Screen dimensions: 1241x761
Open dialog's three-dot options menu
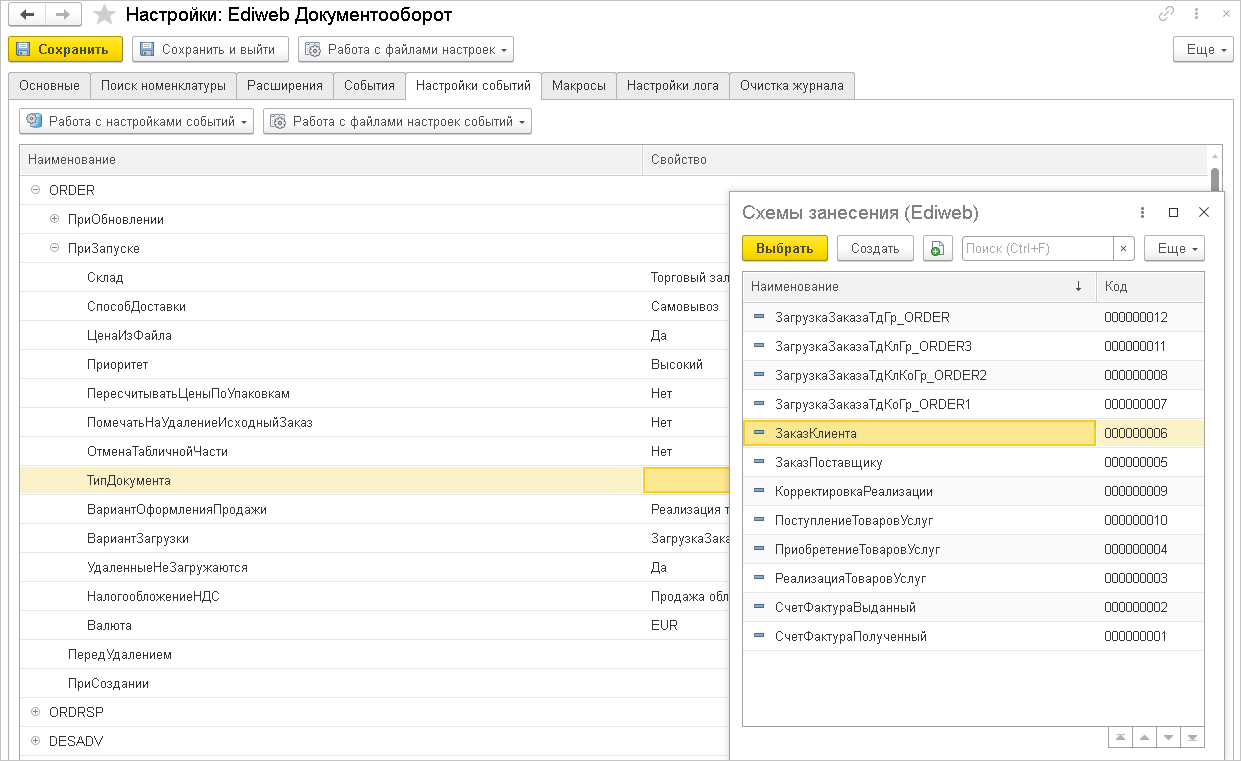point(1143,213)
